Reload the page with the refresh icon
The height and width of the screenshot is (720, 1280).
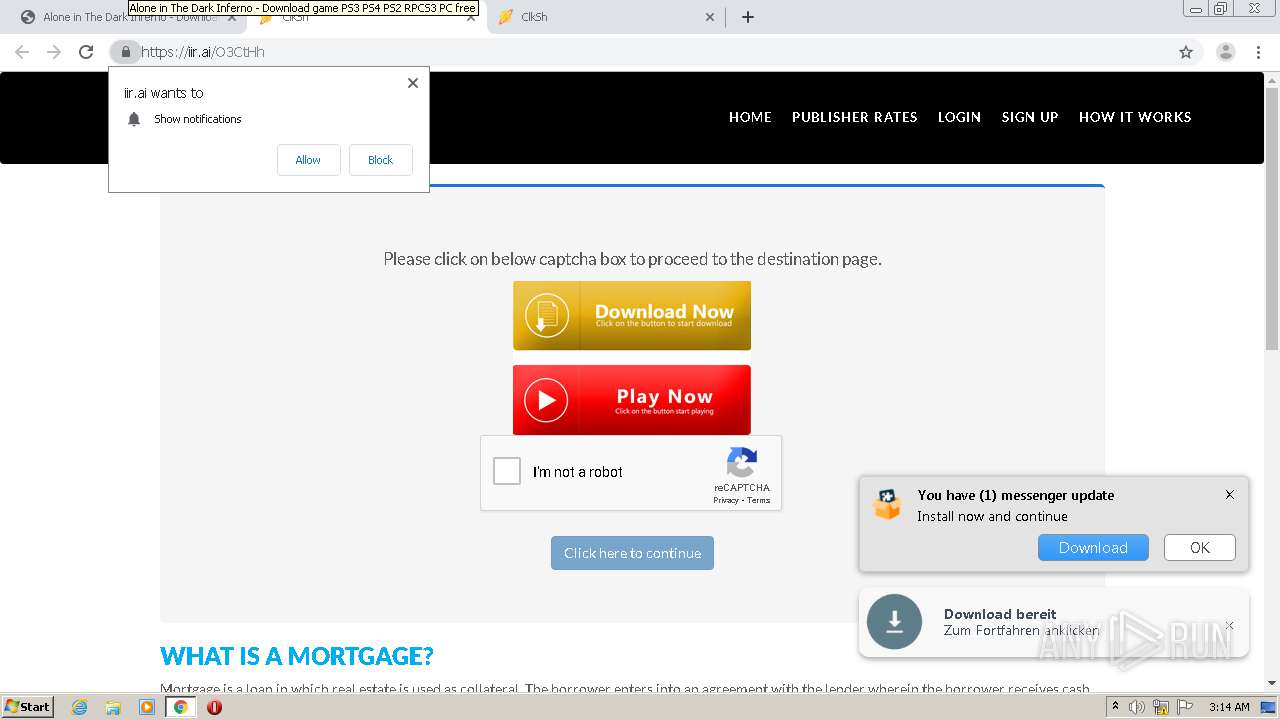click(86, 52)
